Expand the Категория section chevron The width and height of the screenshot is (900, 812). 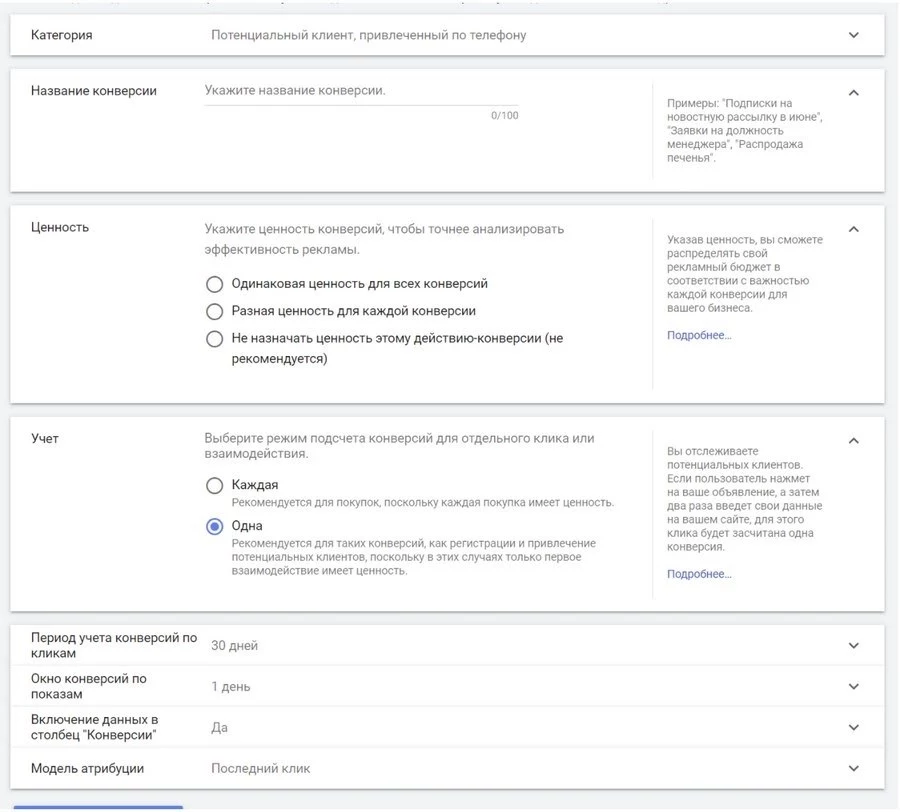pos(853,35)
